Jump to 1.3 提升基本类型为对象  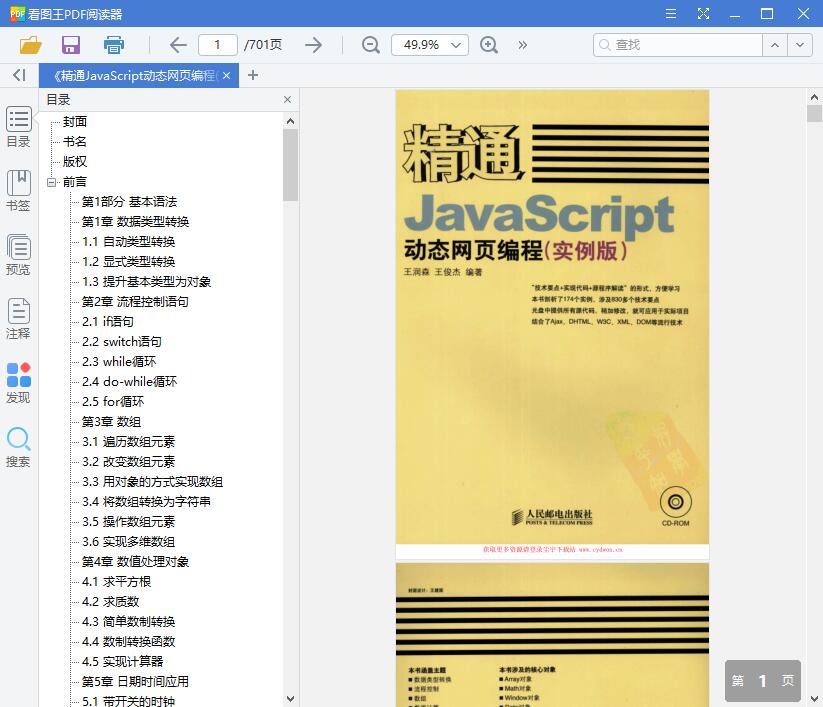[x=146, y=282]
